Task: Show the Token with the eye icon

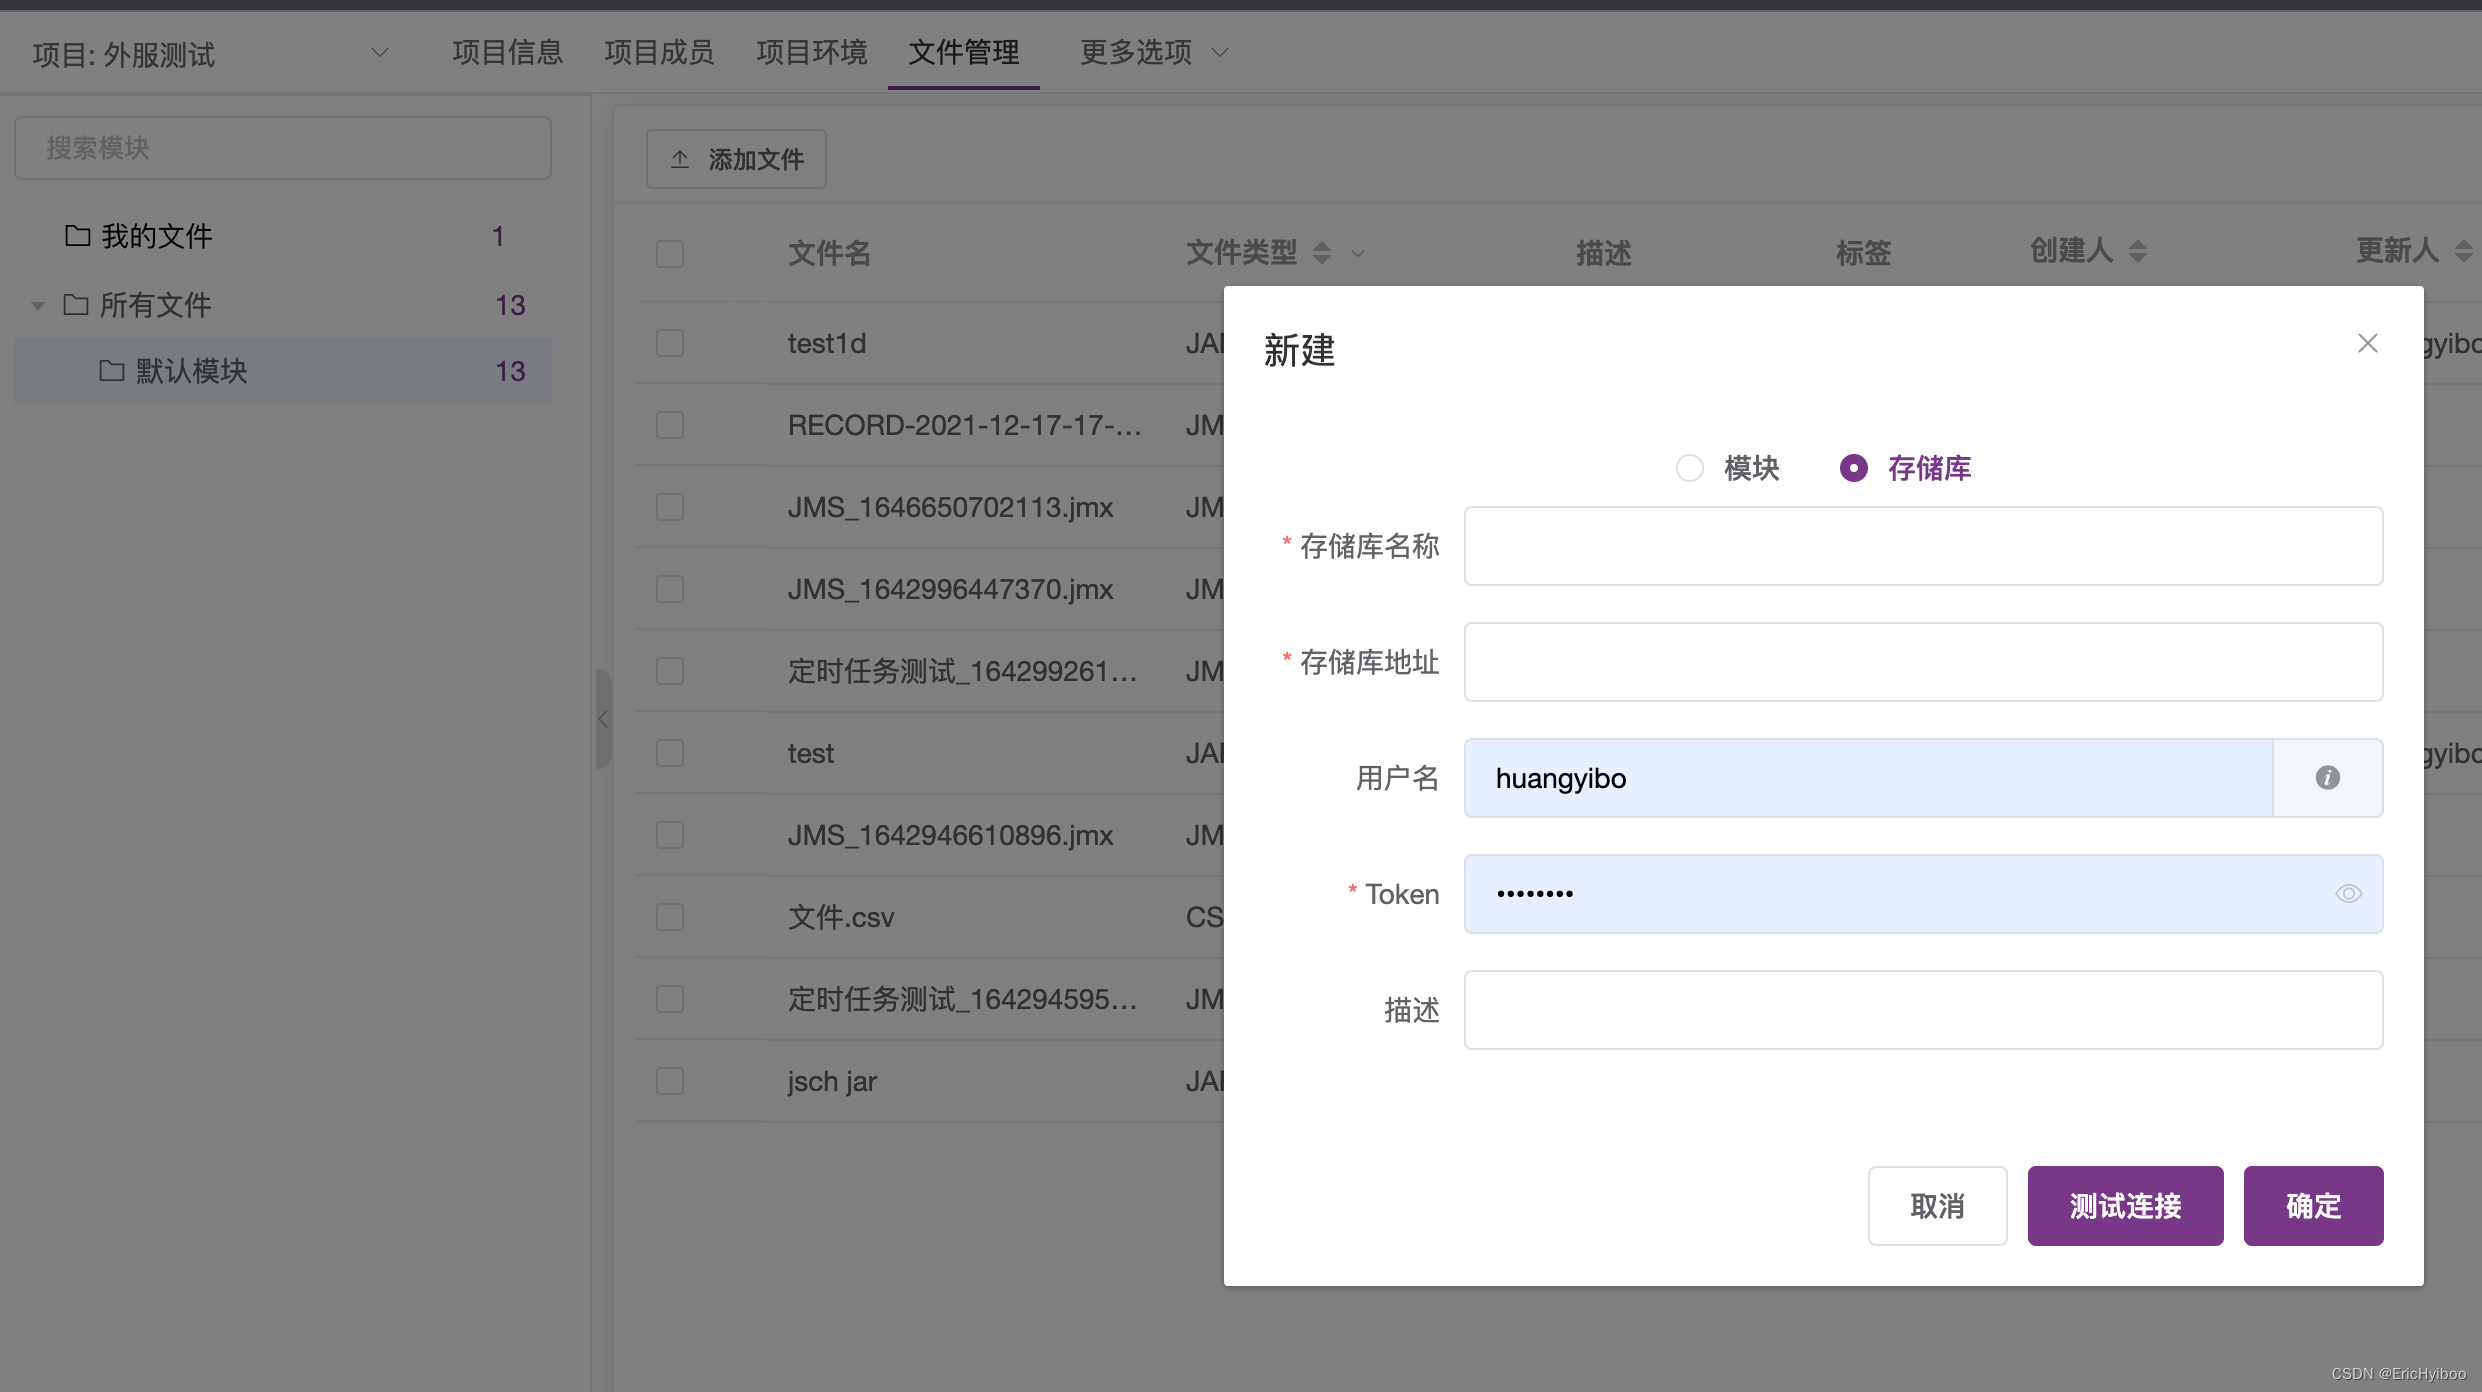Action: point(2348,894)
